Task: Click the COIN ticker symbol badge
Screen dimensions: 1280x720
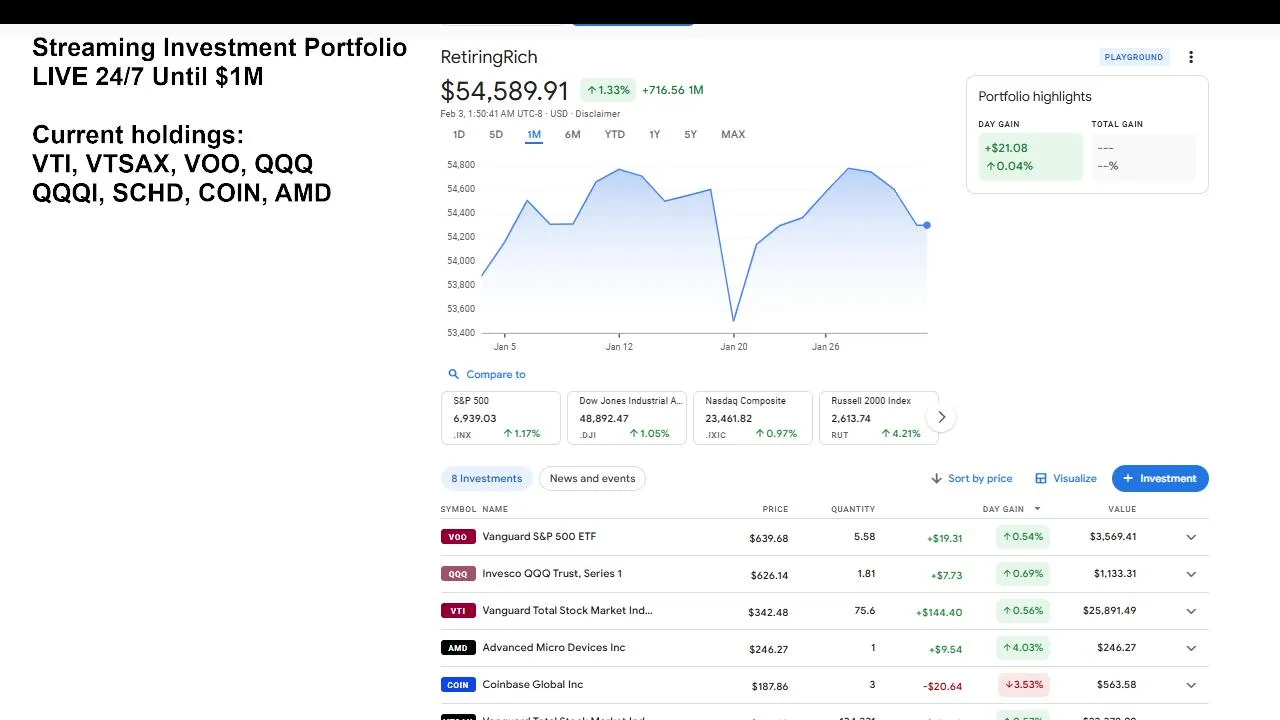Action: (457, 685)
